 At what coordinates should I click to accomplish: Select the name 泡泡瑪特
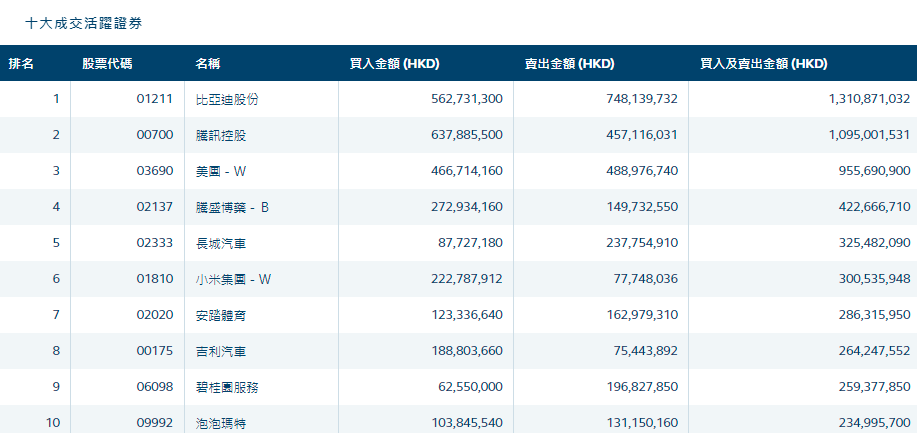click(x=220, y=423)
